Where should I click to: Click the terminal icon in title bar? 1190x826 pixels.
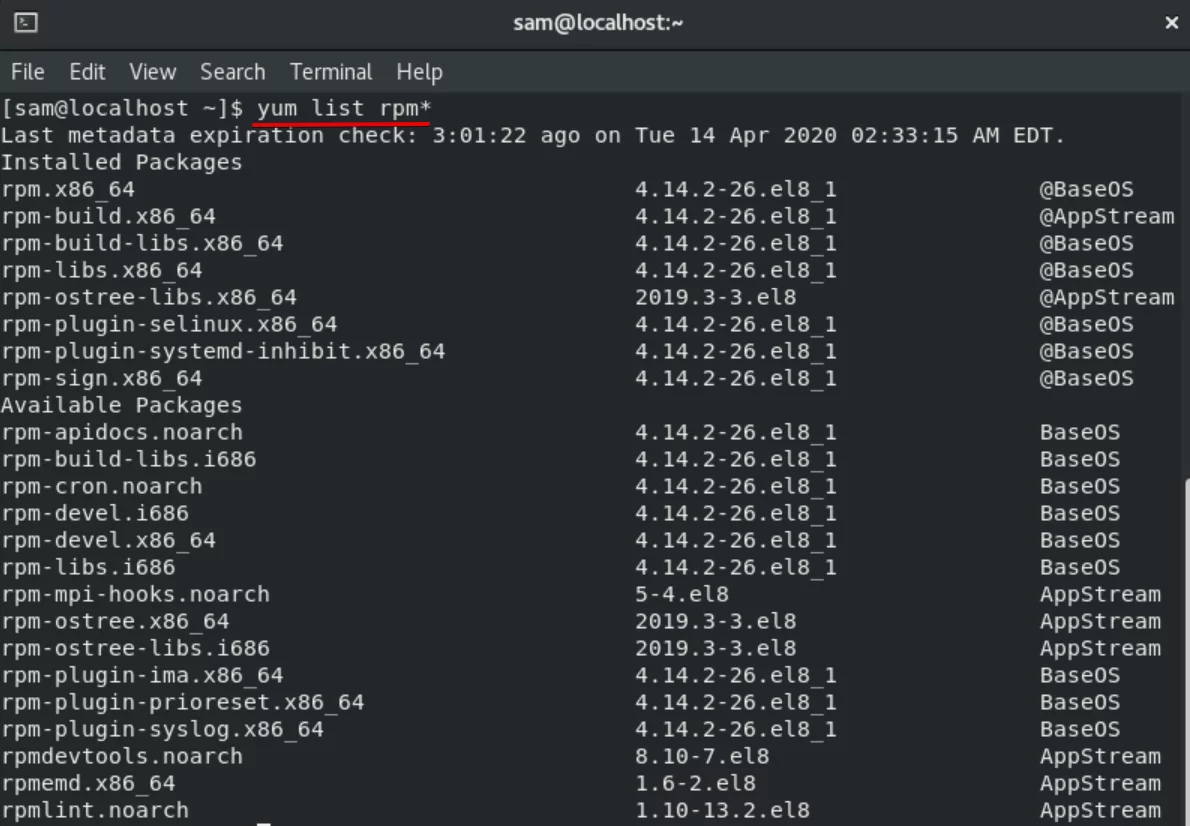click(26, 23)
